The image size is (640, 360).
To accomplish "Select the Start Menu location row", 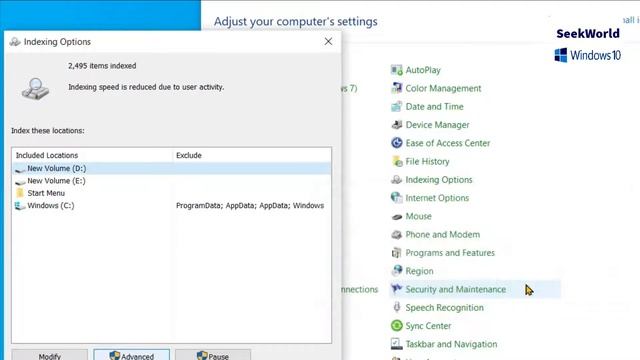I will (x=171, y=193).
